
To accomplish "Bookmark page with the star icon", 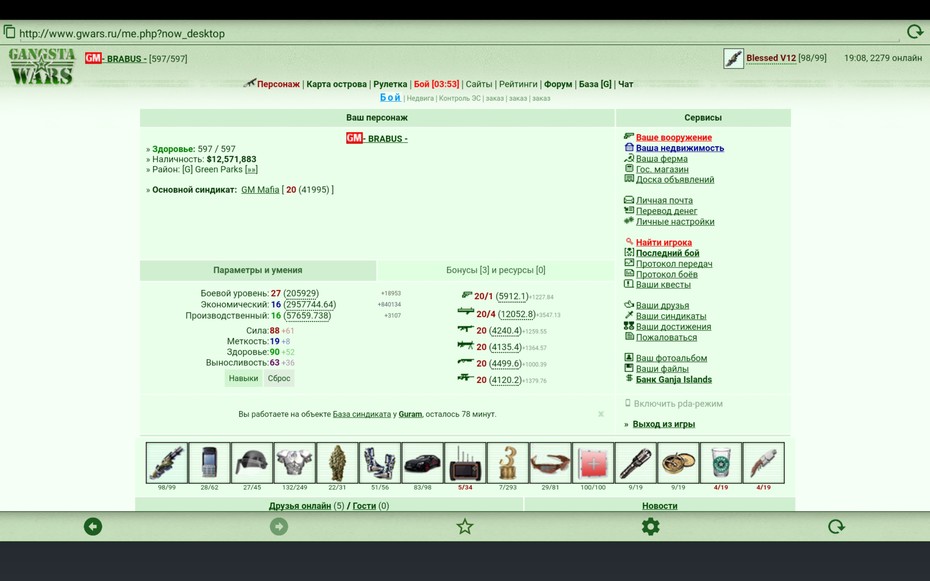I will [x=465, y=526].
